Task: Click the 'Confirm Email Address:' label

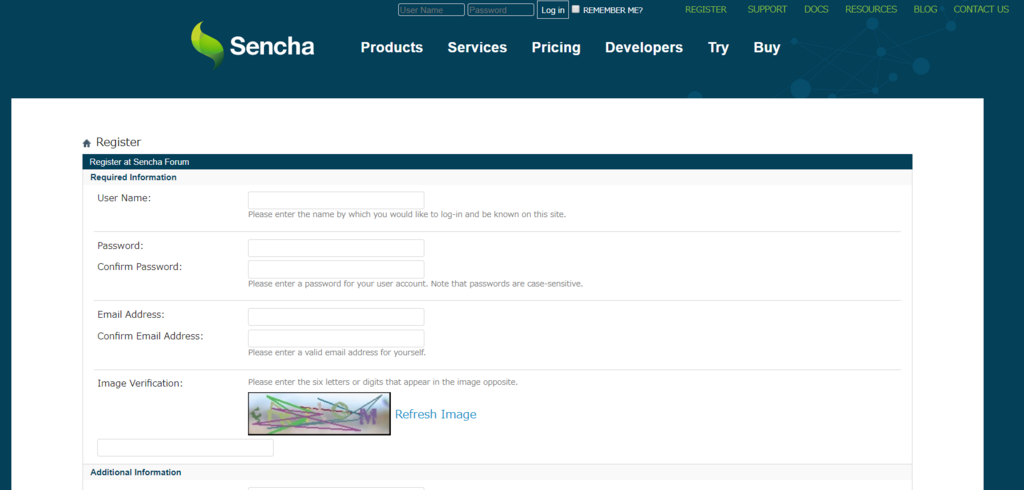Action: point(150,336)
